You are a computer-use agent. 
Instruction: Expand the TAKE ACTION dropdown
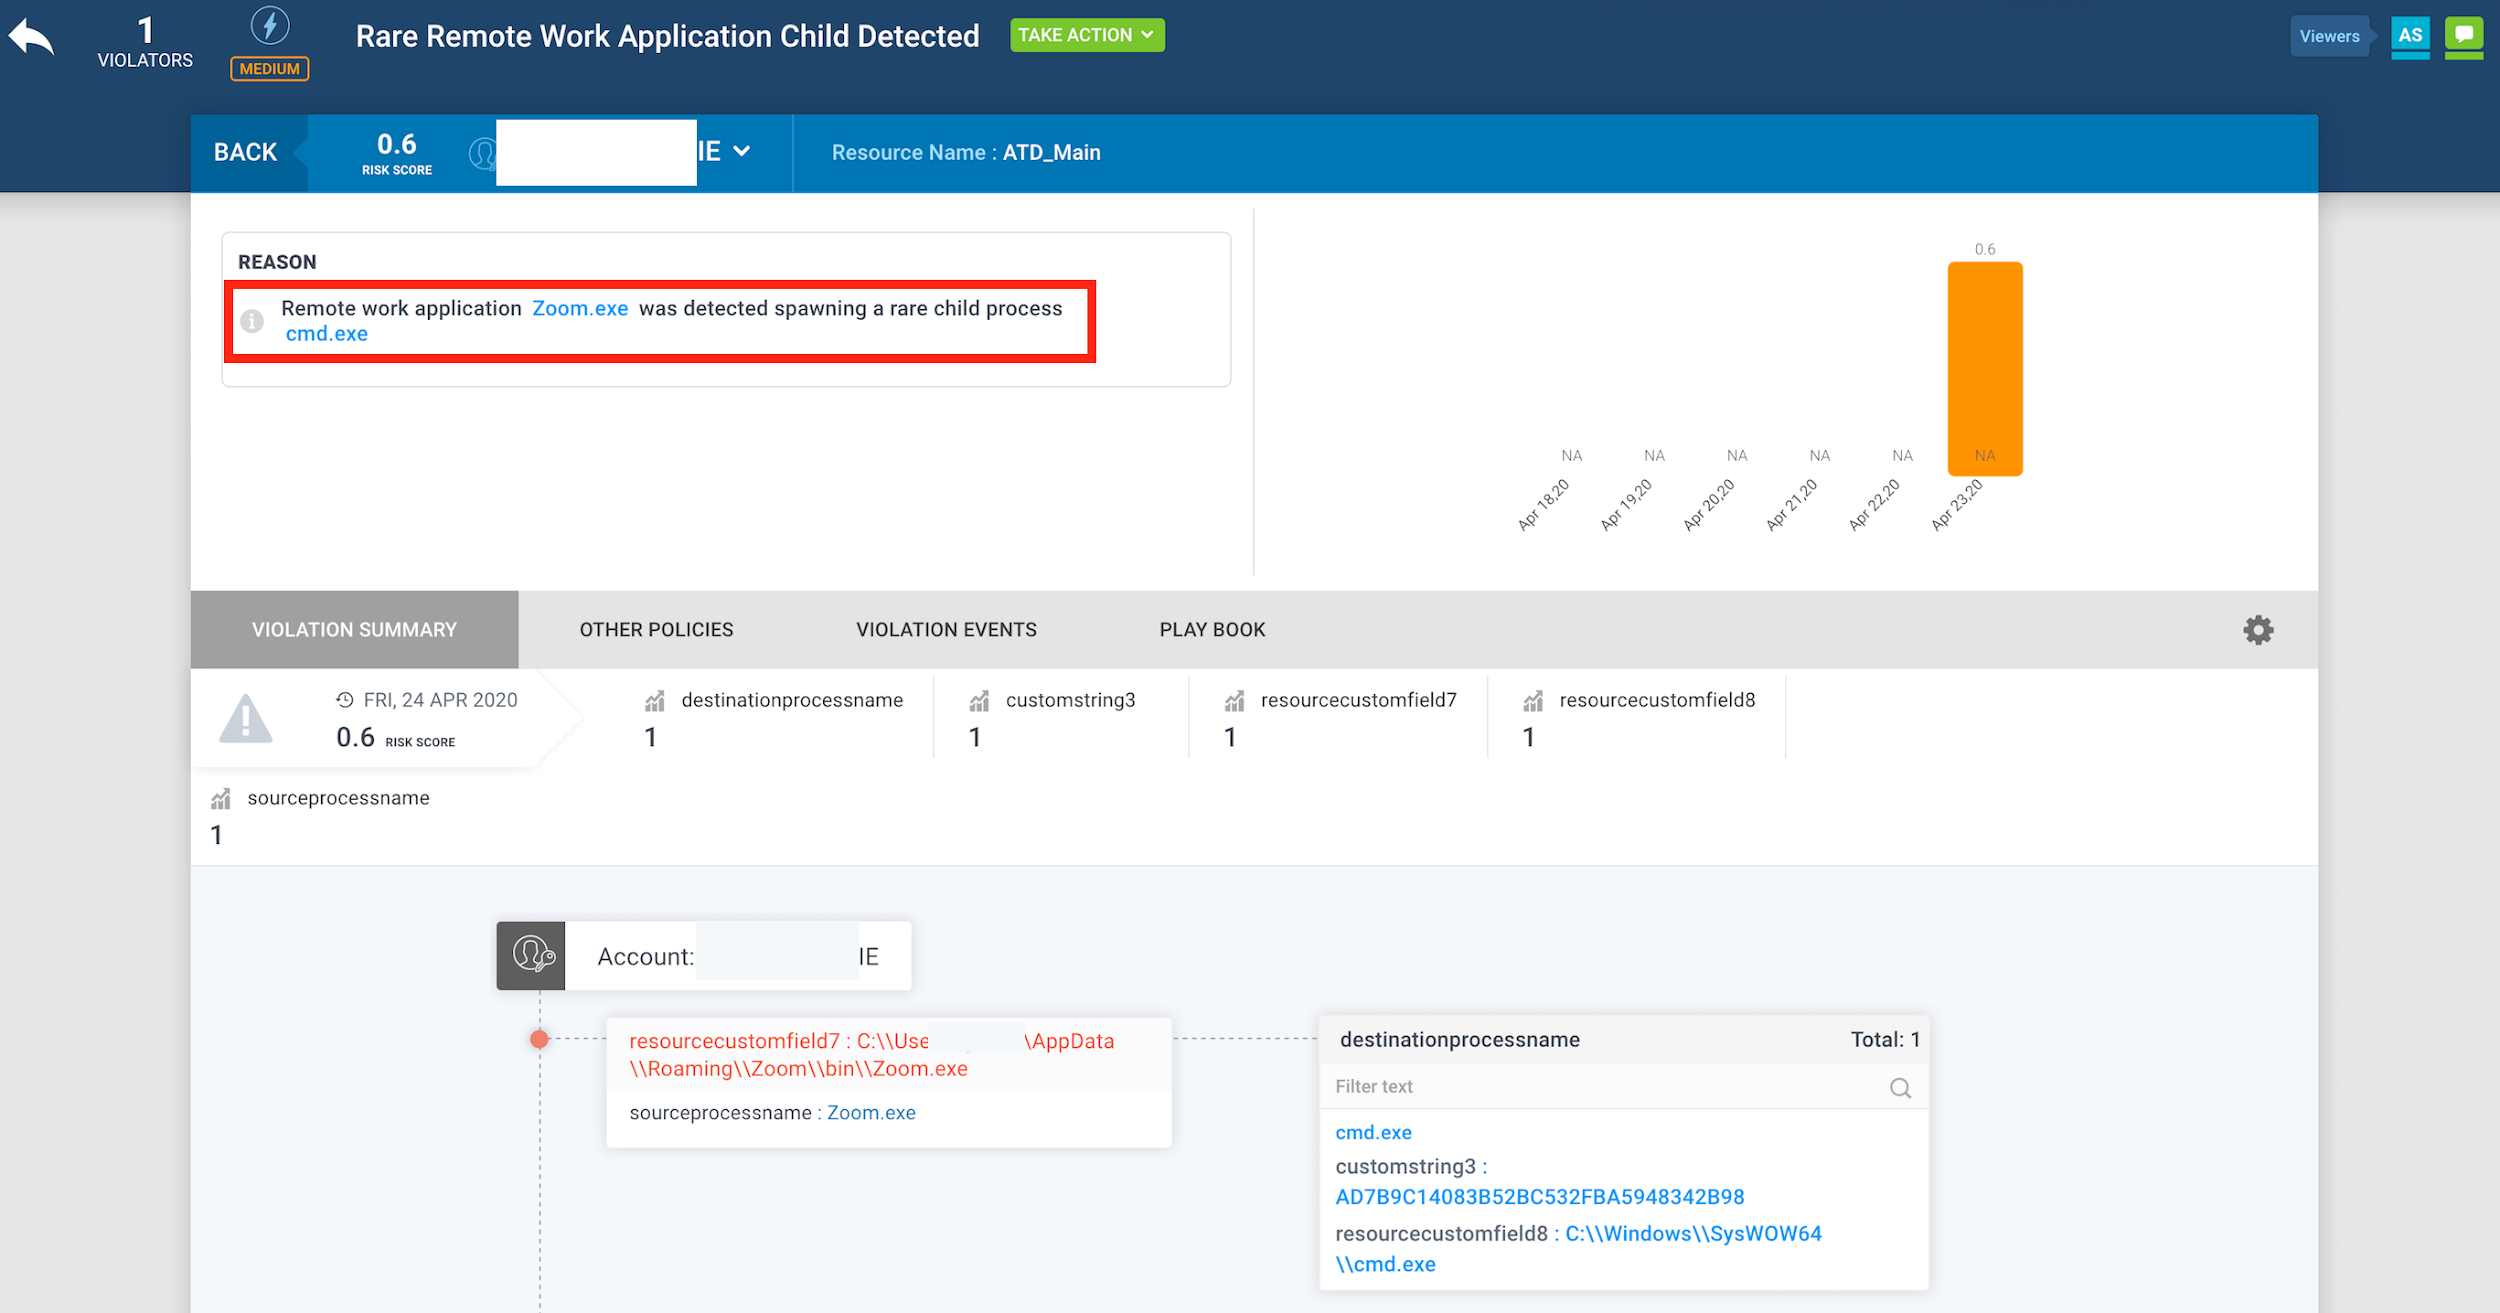coord(1087,35)
